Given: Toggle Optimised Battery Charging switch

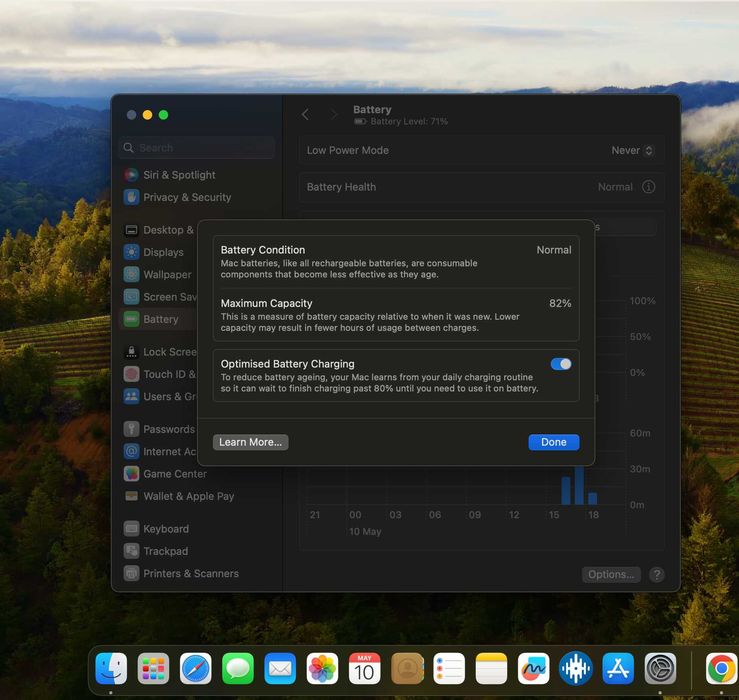Looking at the screenshot, I should [x=560, y=364].
